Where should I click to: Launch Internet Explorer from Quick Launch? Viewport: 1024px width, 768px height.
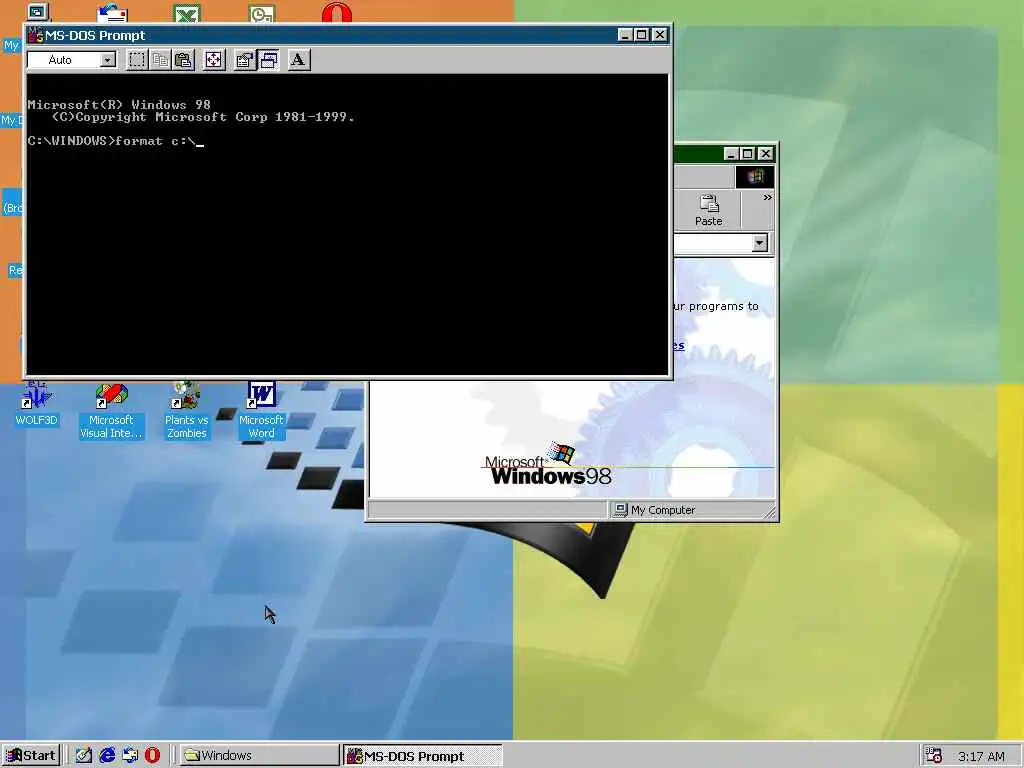[107, 756]
